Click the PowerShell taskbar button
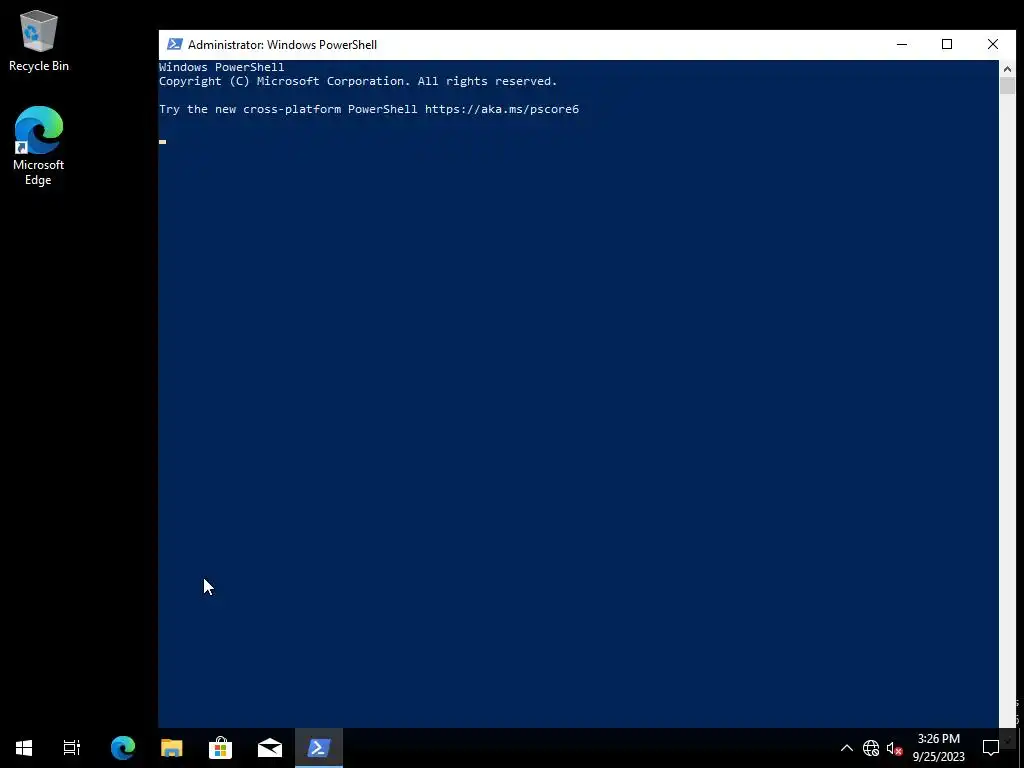 click(319, 748)
